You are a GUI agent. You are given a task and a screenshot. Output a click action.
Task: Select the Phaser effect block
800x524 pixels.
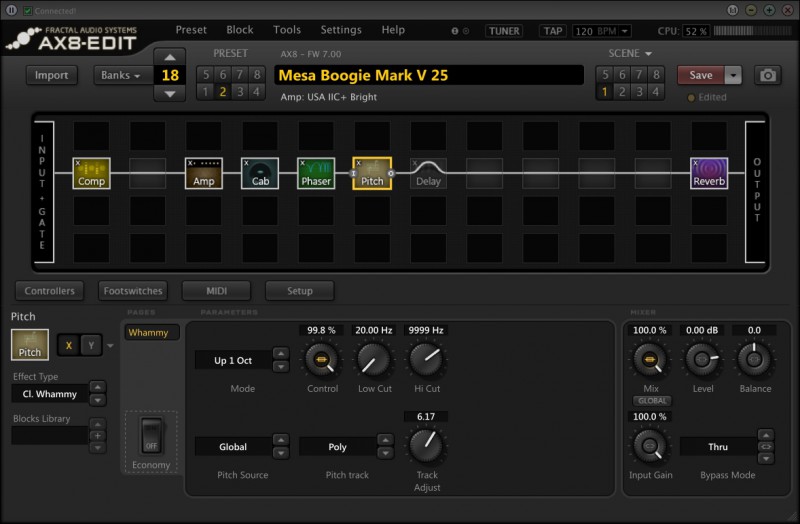pyautogui.click(x=315, y=173)
